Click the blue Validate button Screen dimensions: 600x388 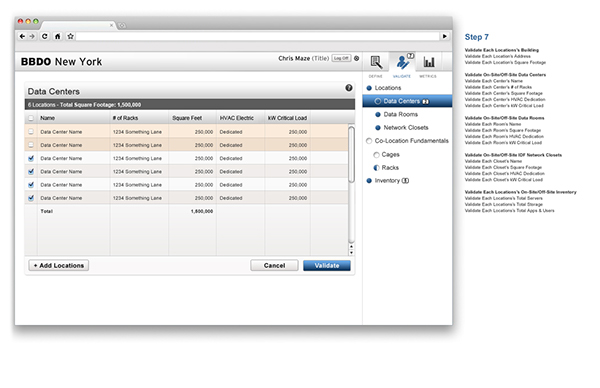pos(327,266)
